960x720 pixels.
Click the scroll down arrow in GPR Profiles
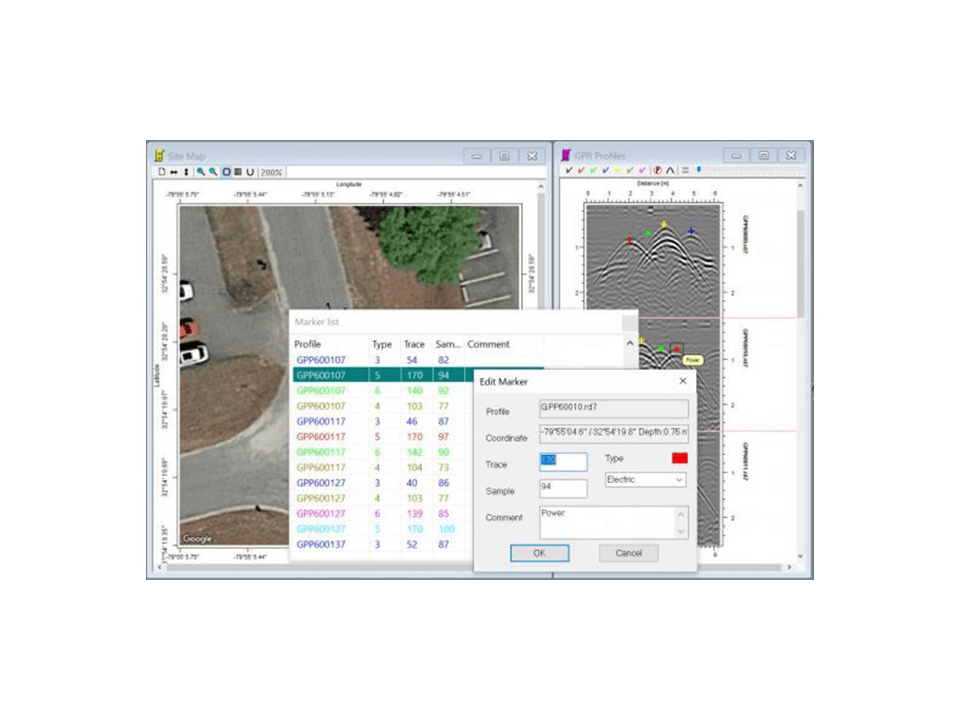[x=800, y=556]
